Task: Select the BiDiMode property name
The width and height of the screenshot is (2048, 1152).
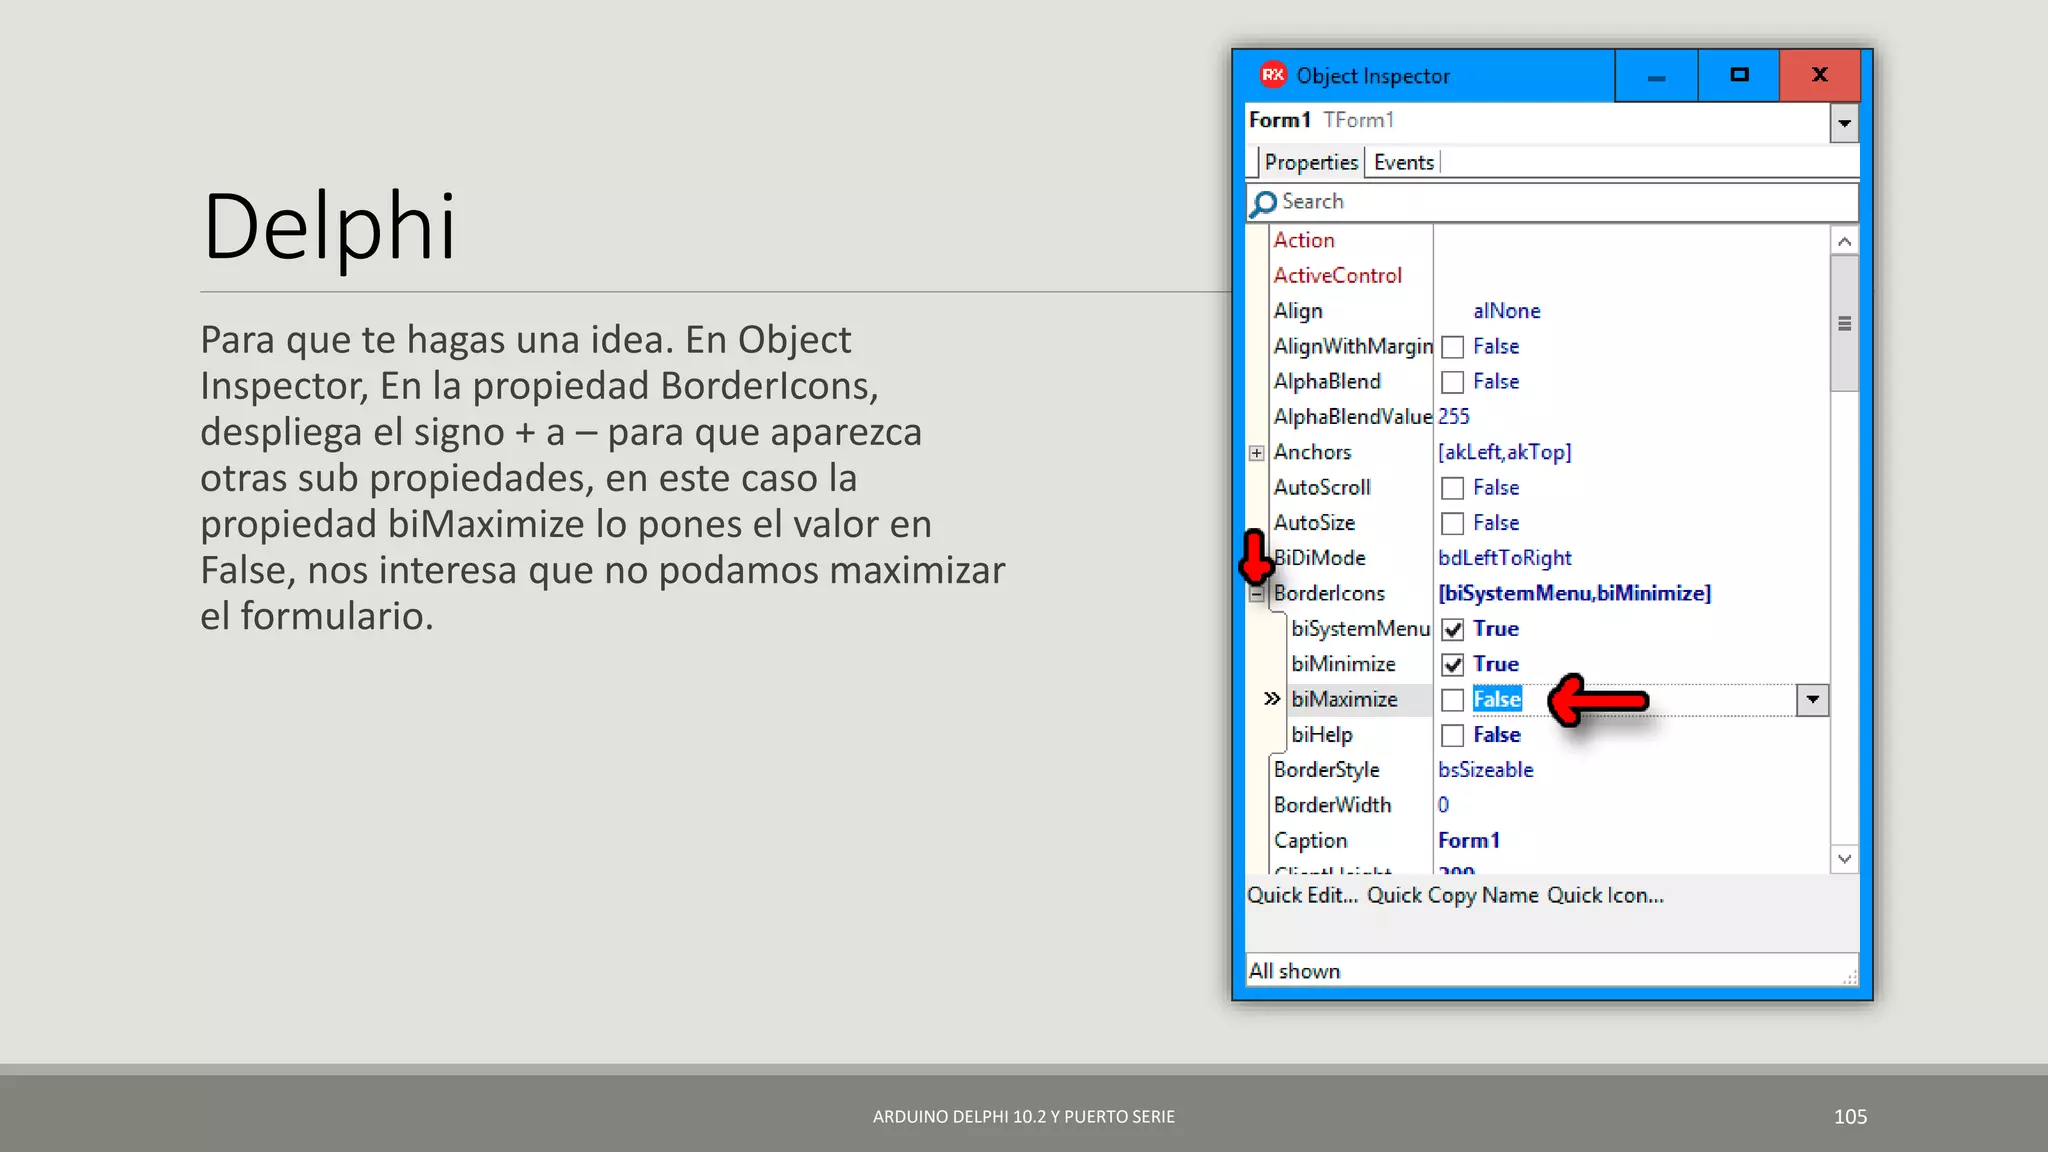Action: point(1319,558)
